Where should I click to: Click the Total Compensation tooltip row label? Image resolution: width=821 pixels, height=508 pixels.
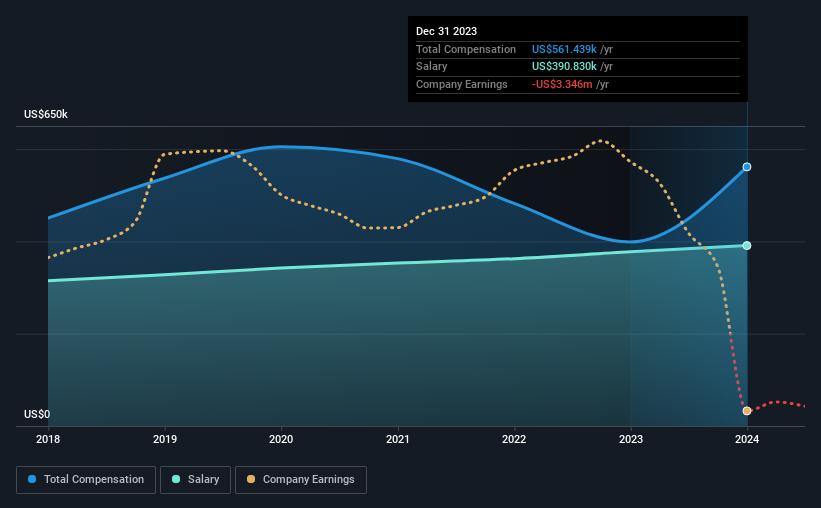[466, 49]
